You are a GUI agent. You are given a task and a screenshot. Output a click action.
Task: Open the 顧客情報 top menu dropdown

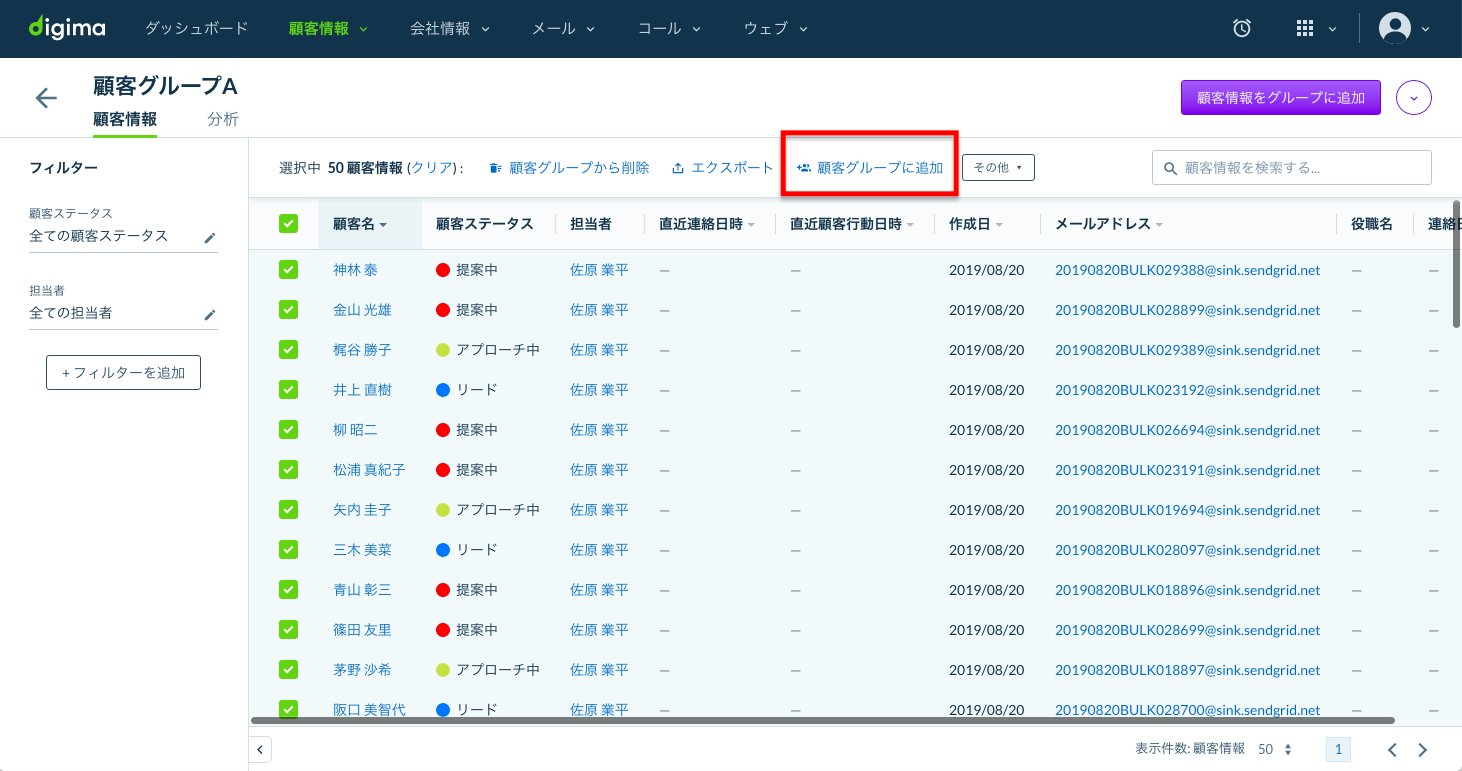coord(328,29)
